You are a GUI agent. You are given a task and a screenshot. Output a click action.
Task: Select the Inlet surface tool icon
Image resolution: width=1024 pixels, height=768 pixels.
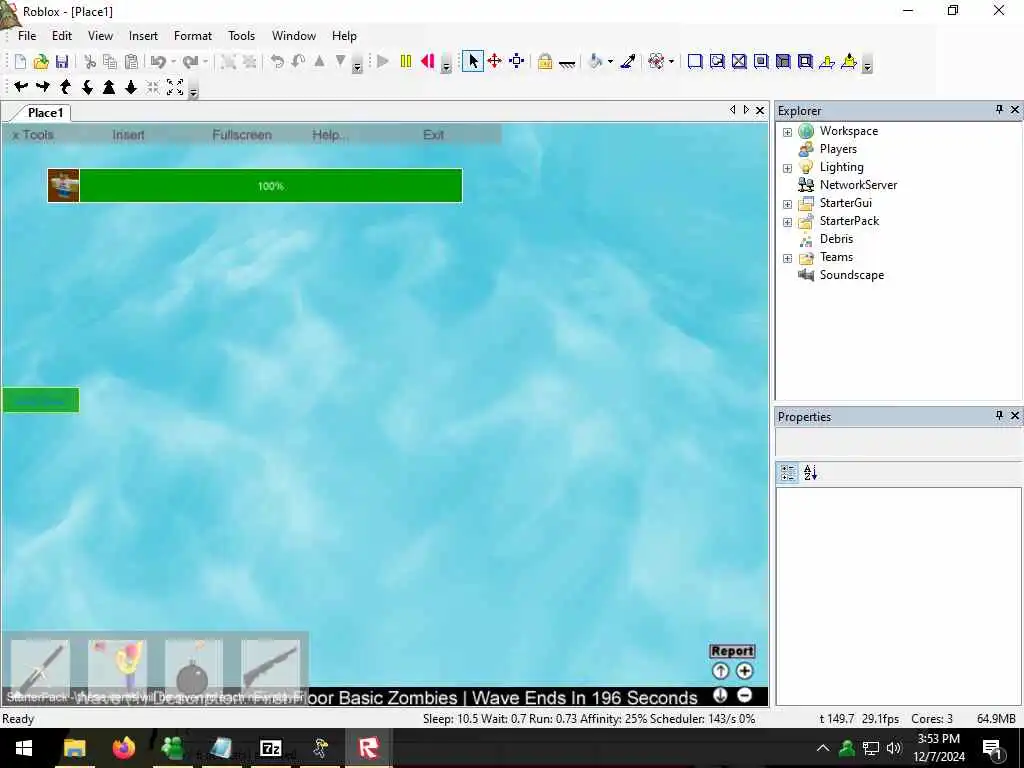tap(783, 61)
